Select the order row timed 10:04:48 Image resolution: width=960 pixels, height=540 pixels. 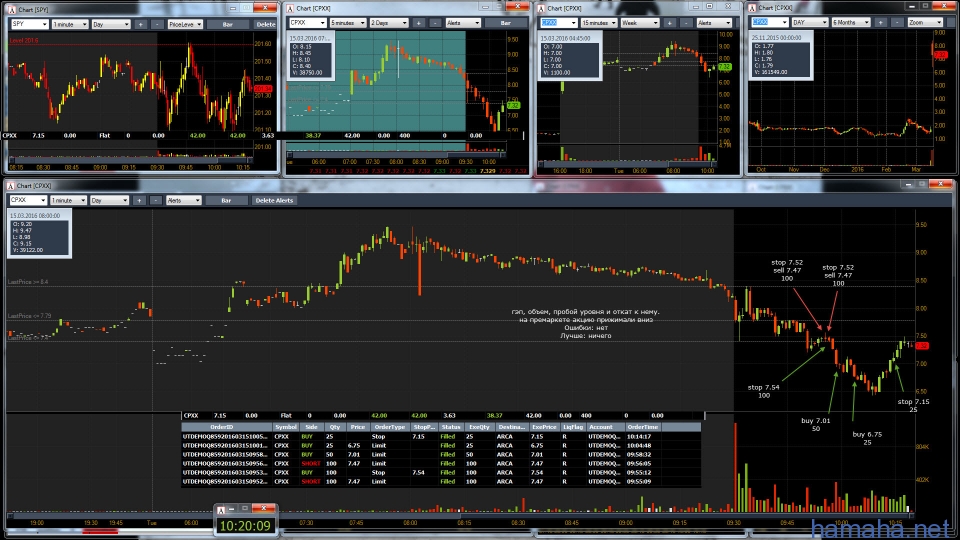tap(441, 445)
